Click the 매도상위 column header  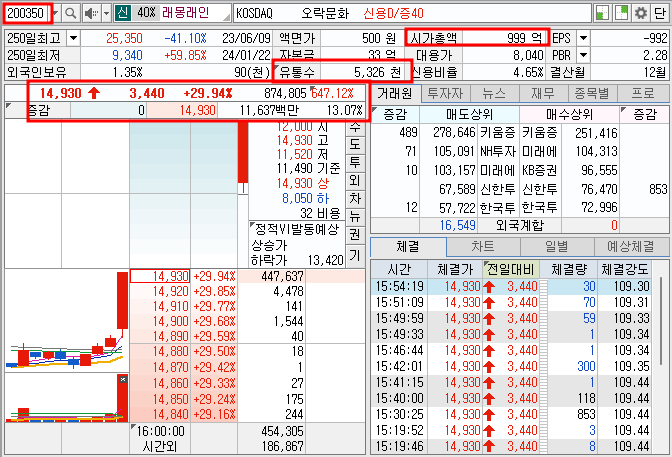[x=469, y=114]
